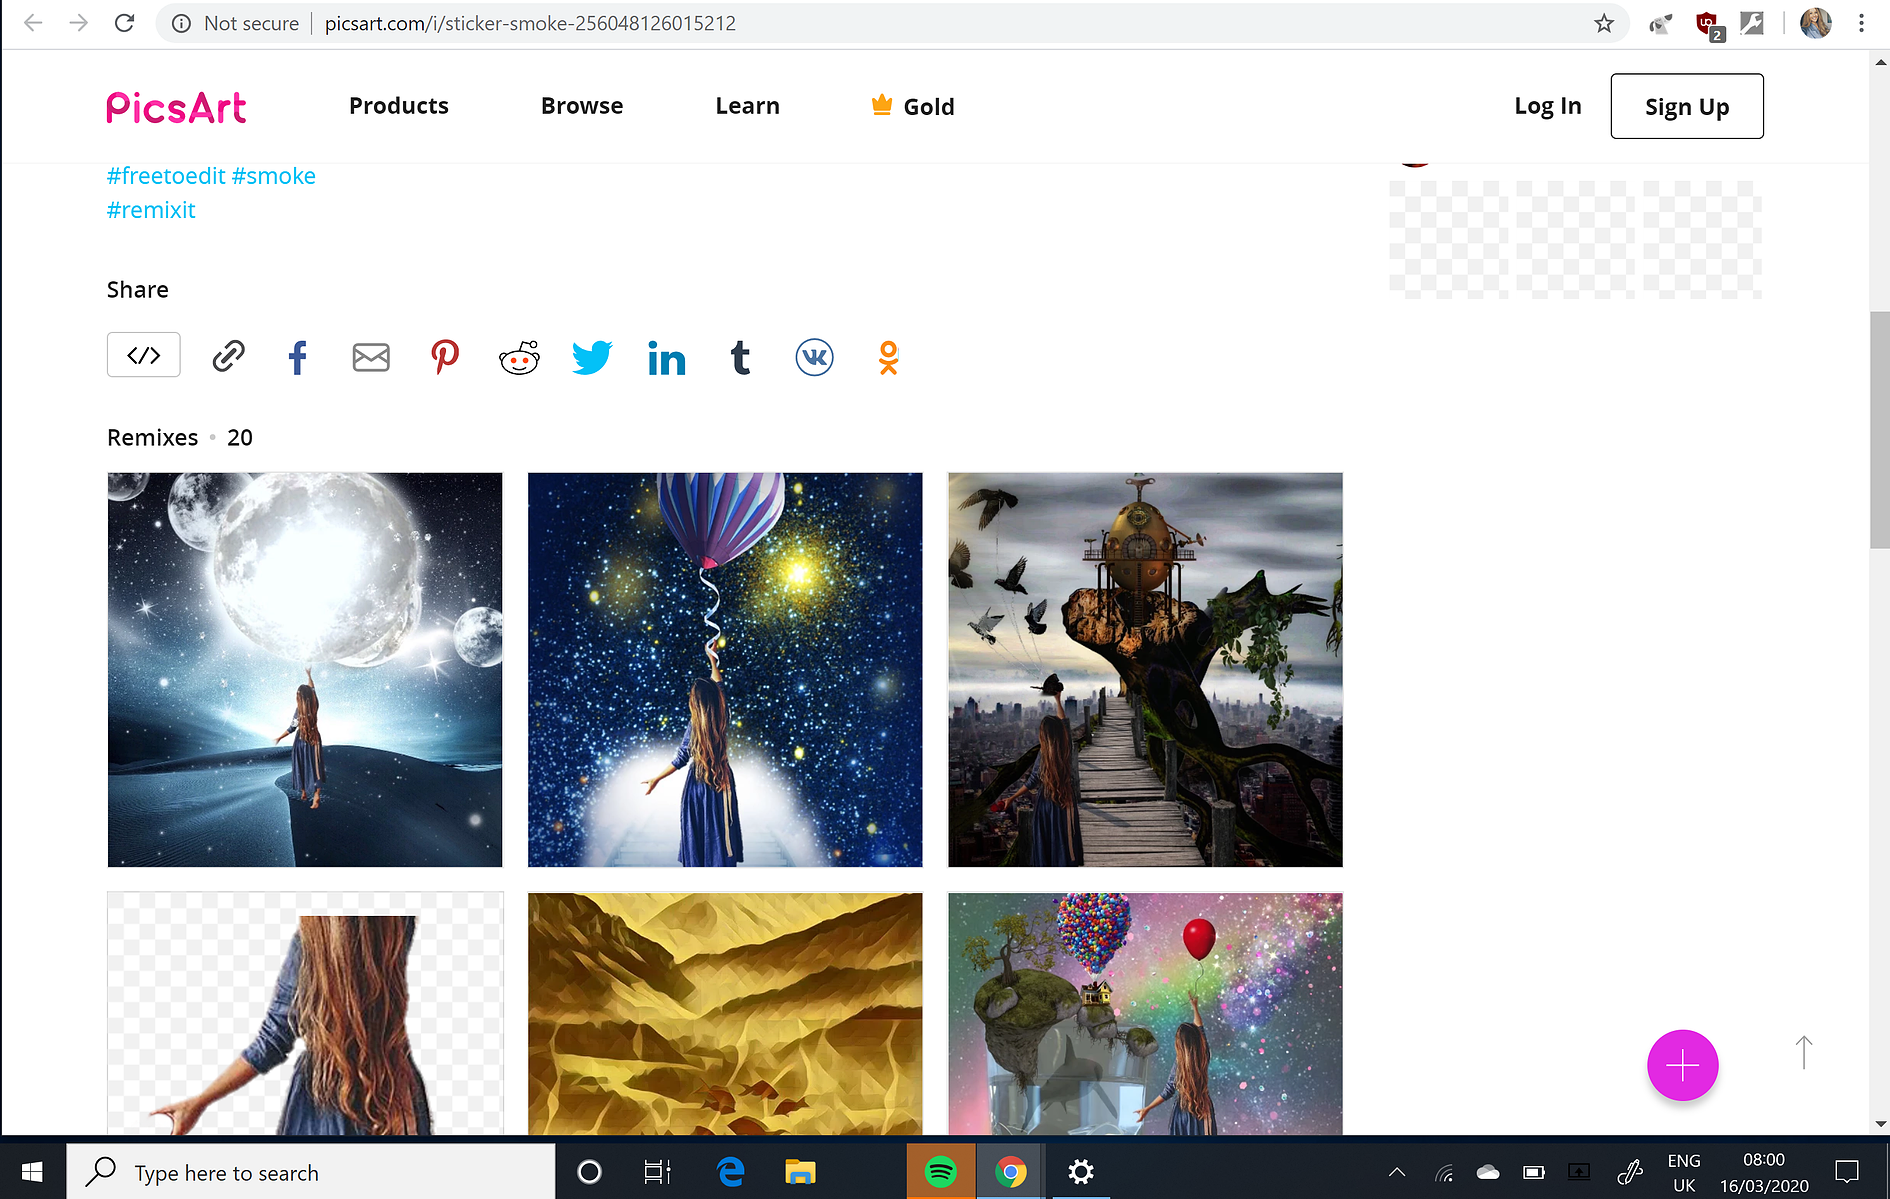Open the #smoke hashtag
Screen dimensions: 1890x1199
click(x=274, y=176)
